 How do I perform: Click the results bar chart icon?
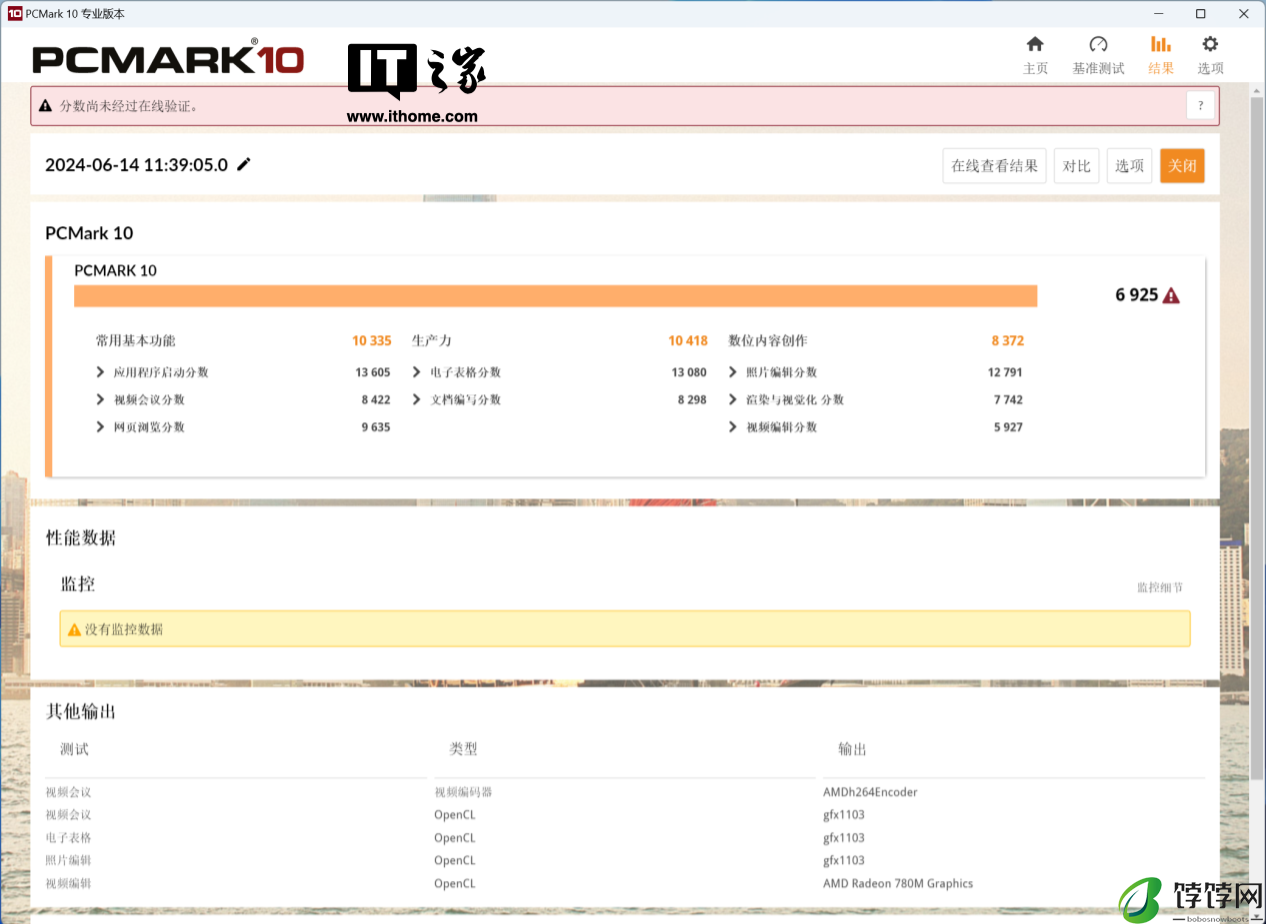1161,44
